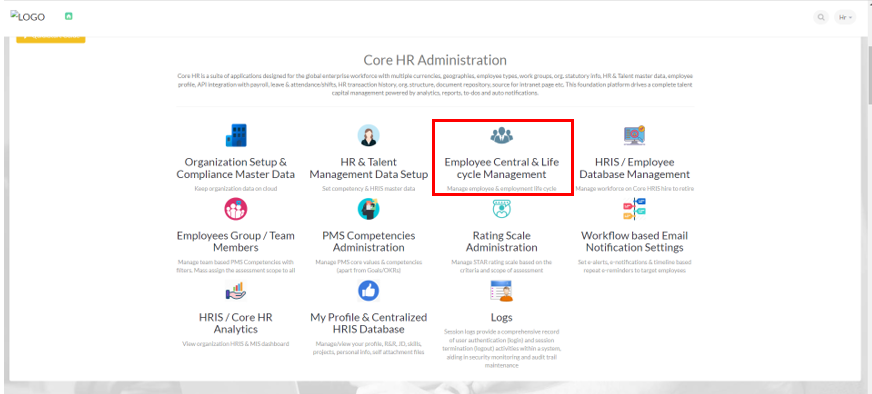Click the Core HR Administration heading

435,60
